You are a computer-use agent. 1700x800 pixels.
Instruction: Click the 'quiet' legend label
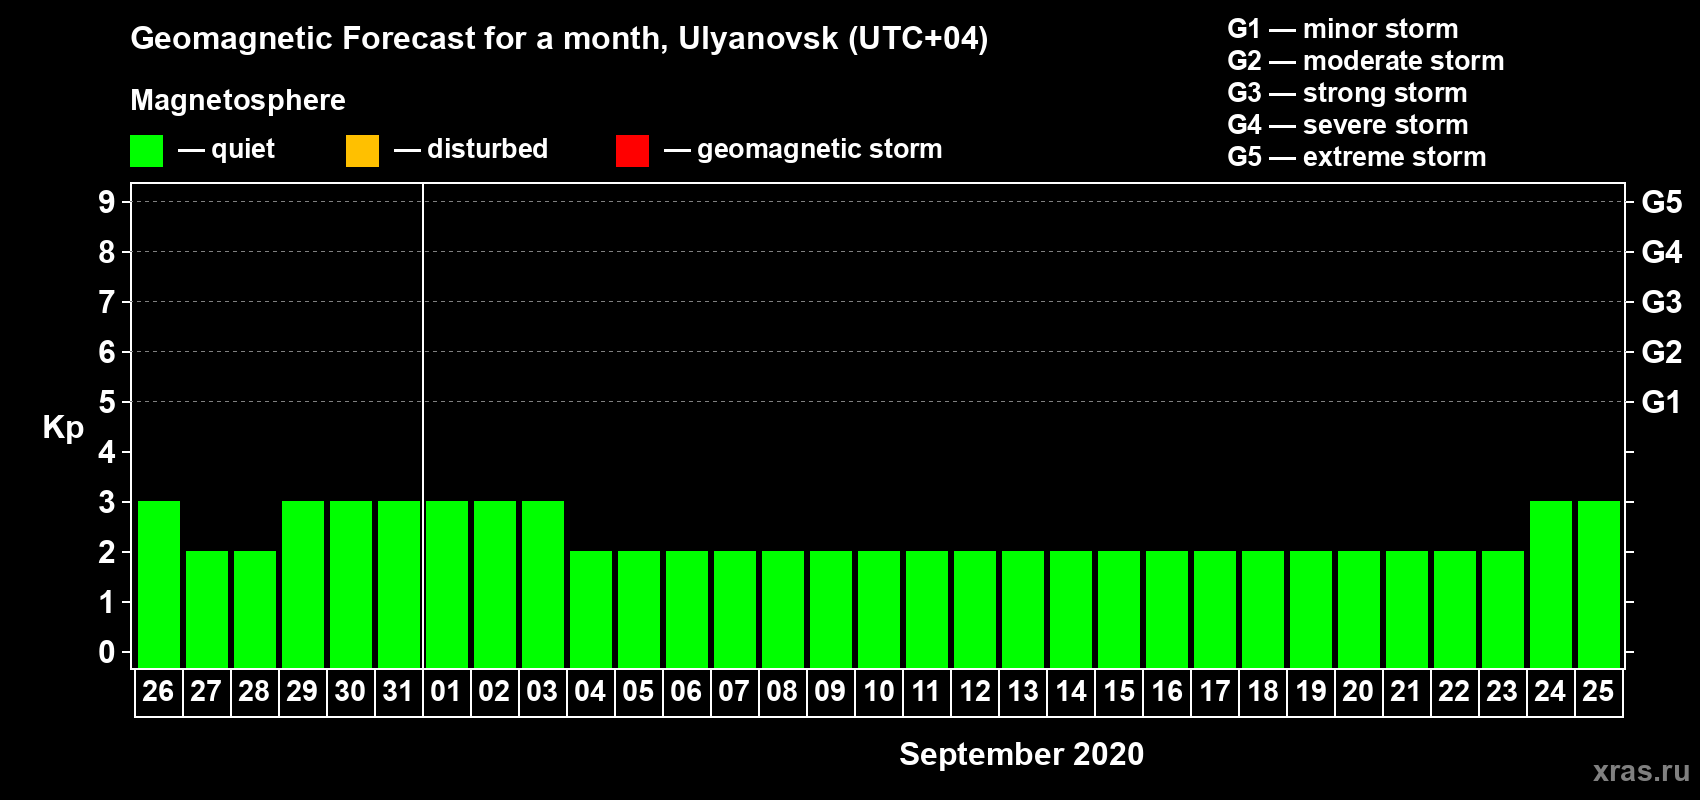pyautogui.click(x=243, y=150)
